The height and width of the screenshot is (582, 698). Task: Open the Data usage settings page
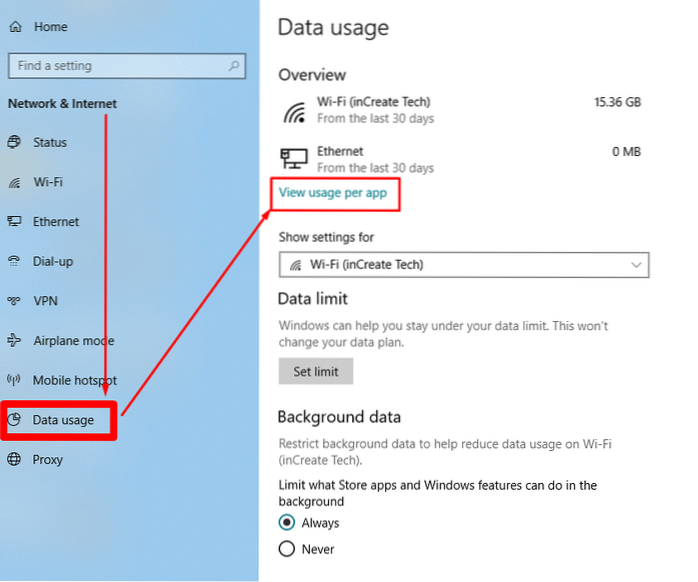pyautogui.click(x=63, y=420)
